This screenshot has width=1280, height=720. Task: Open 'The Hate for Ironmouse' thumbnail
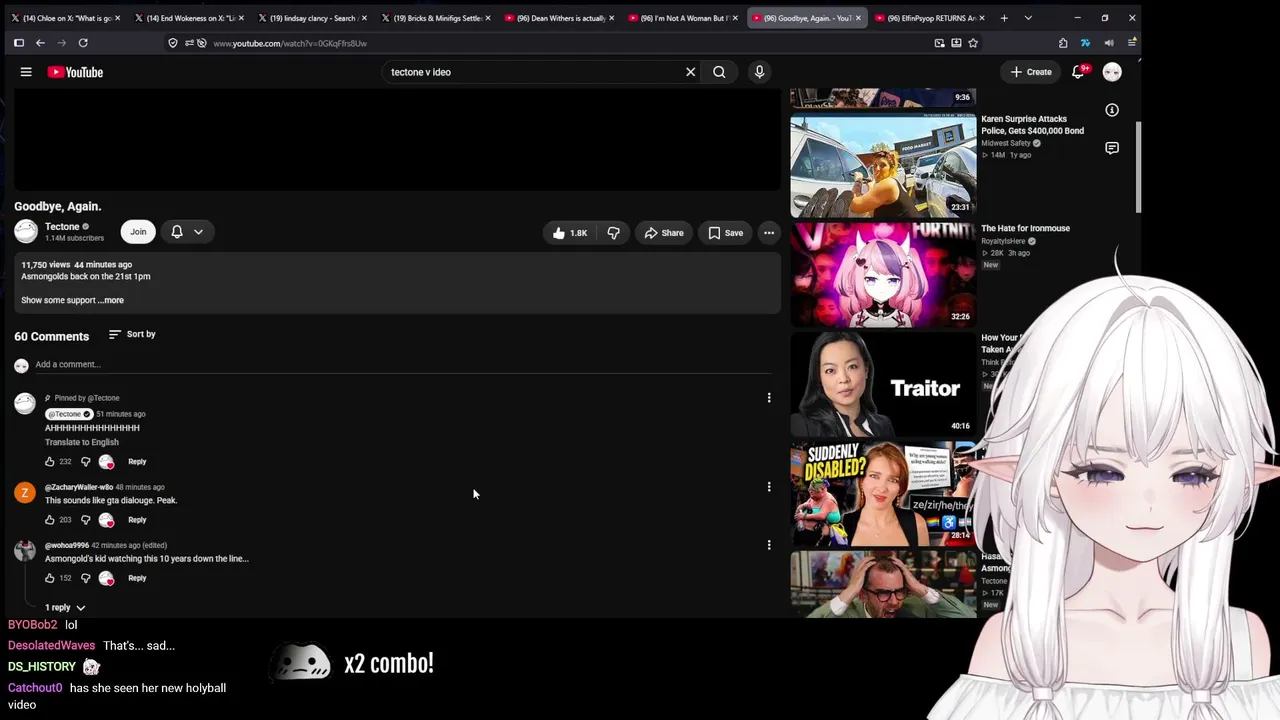pyautogui.click(x=883, y=274)
